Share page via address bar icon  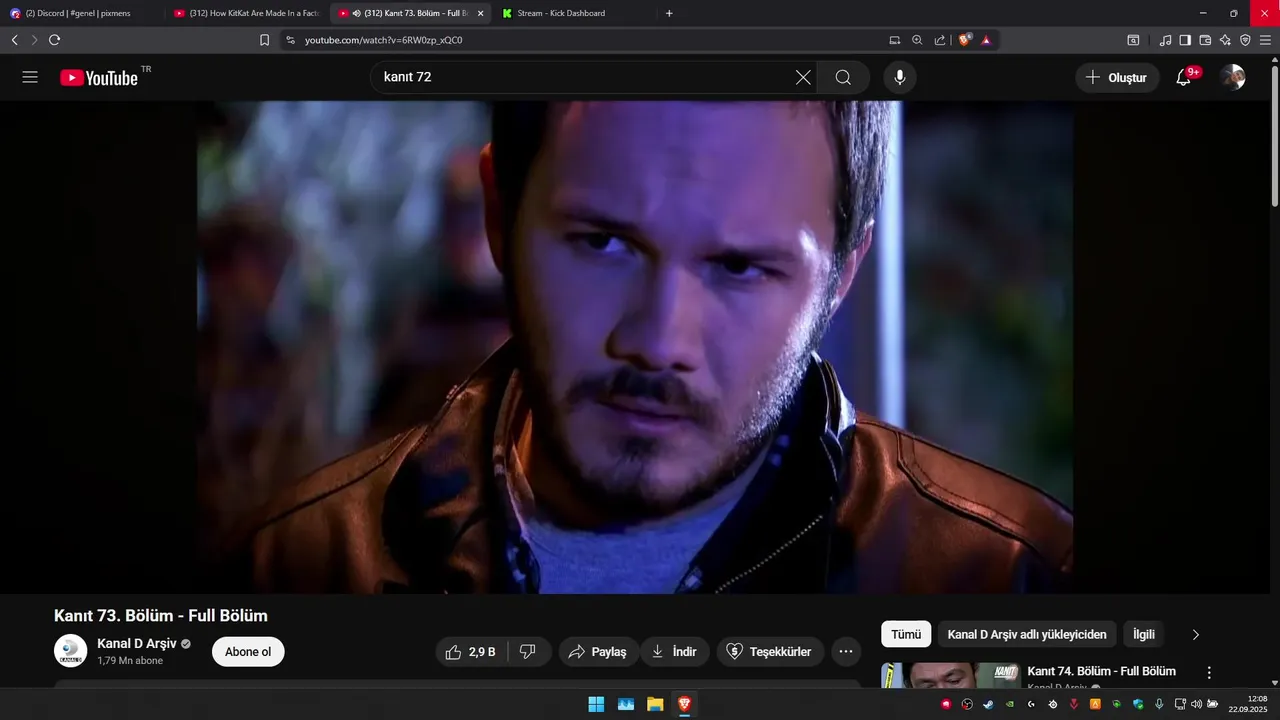click(x=940, y=40)
